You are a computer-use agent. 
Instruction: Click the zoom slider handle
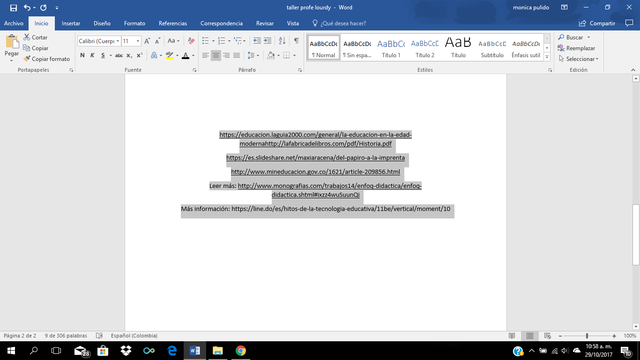[x=587, y=336]
